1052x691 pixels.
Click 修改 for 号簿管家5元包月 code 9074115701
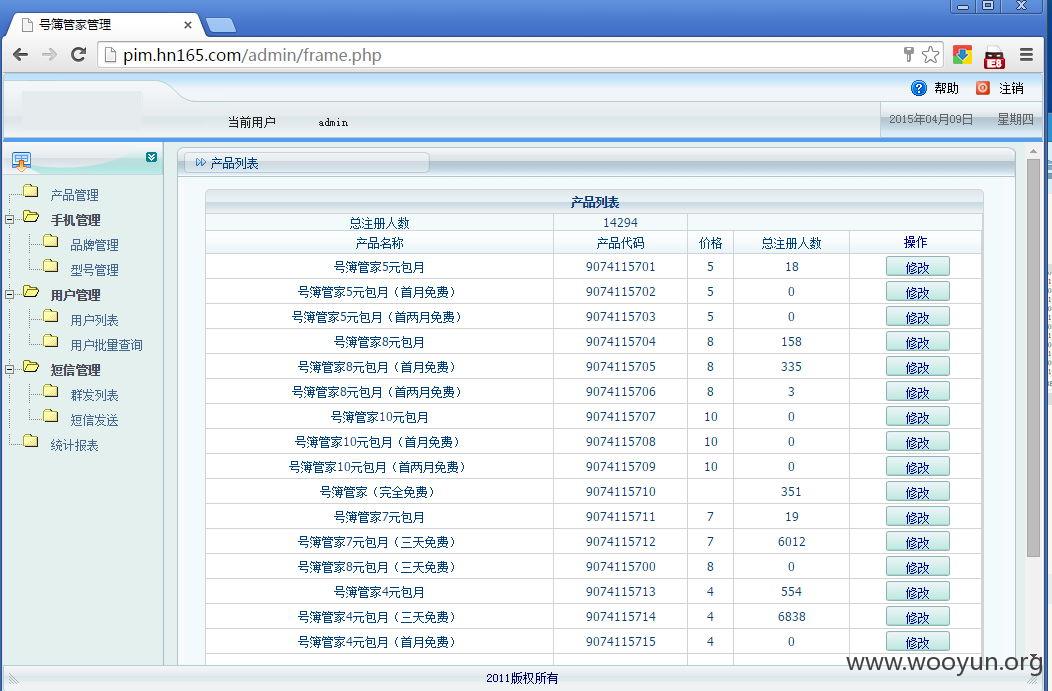[x=917, y=267]
